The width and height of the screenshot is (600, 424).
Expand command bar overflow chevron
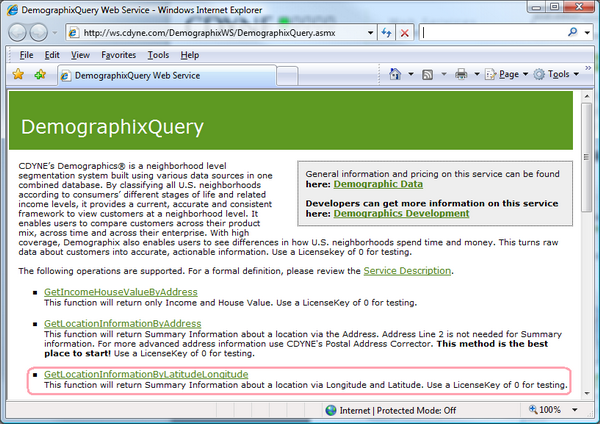click(588, 68)
